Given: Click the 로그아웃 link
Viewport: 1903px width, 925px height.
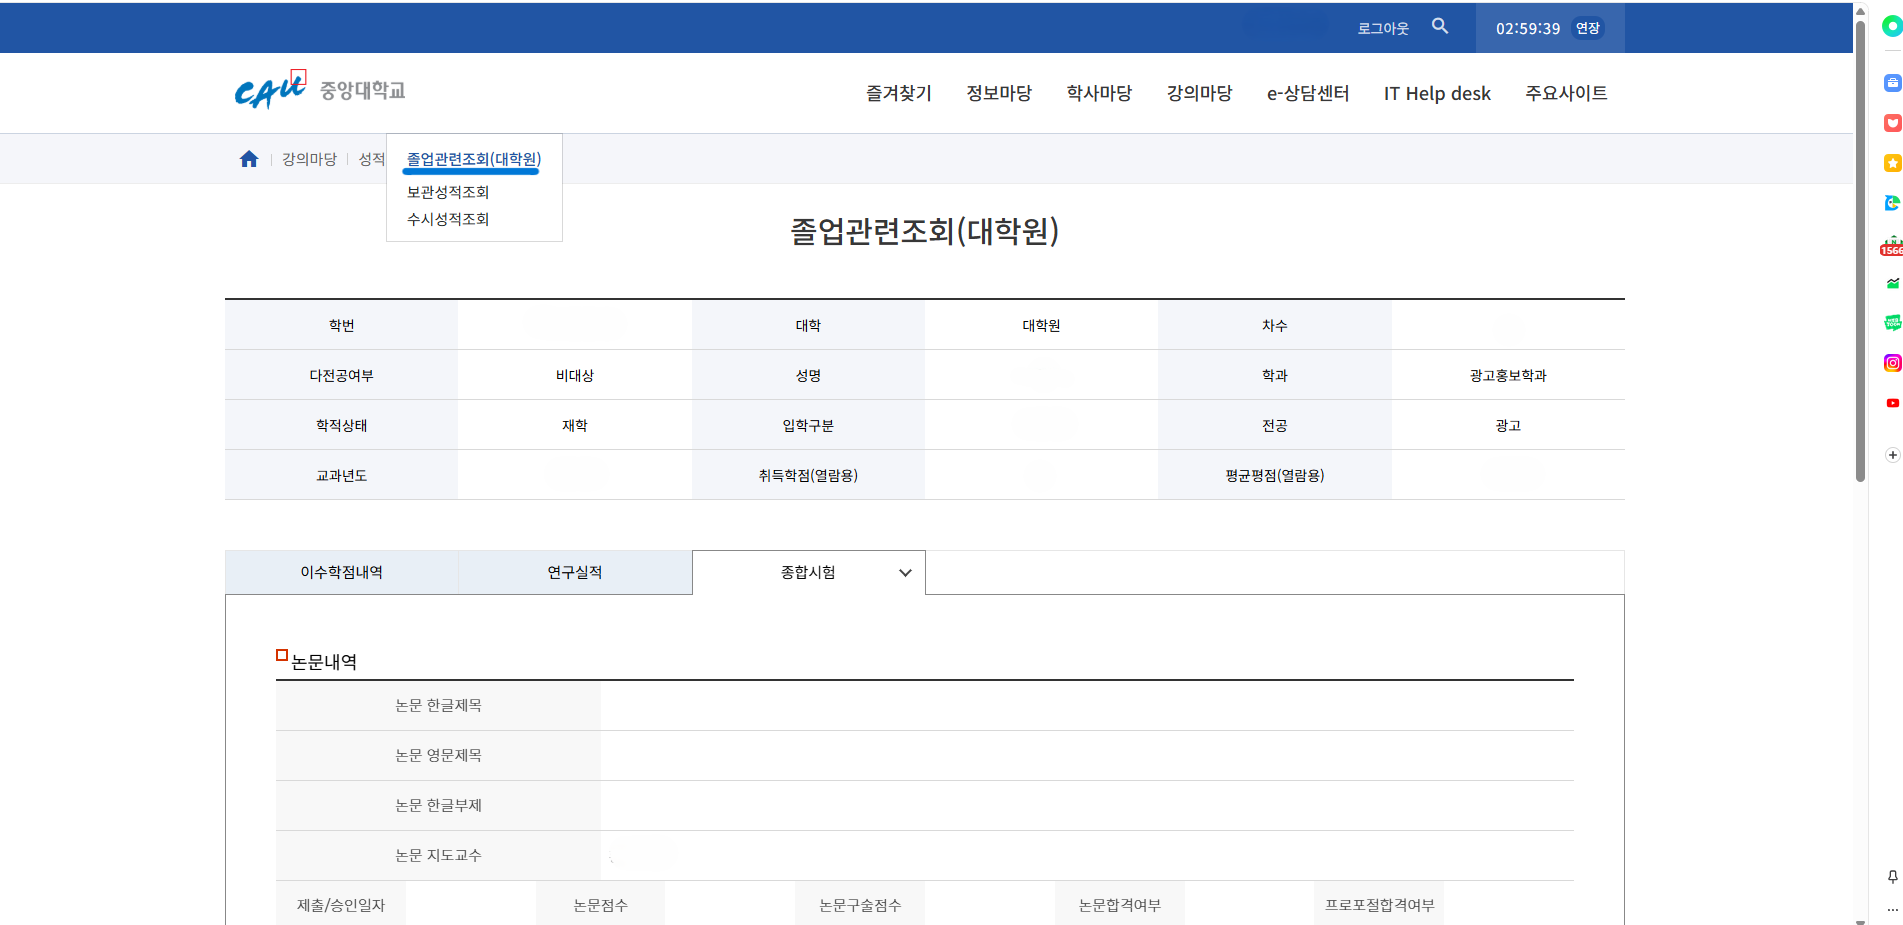Looking at the screenshot, I should click(x=1382, y=28).
